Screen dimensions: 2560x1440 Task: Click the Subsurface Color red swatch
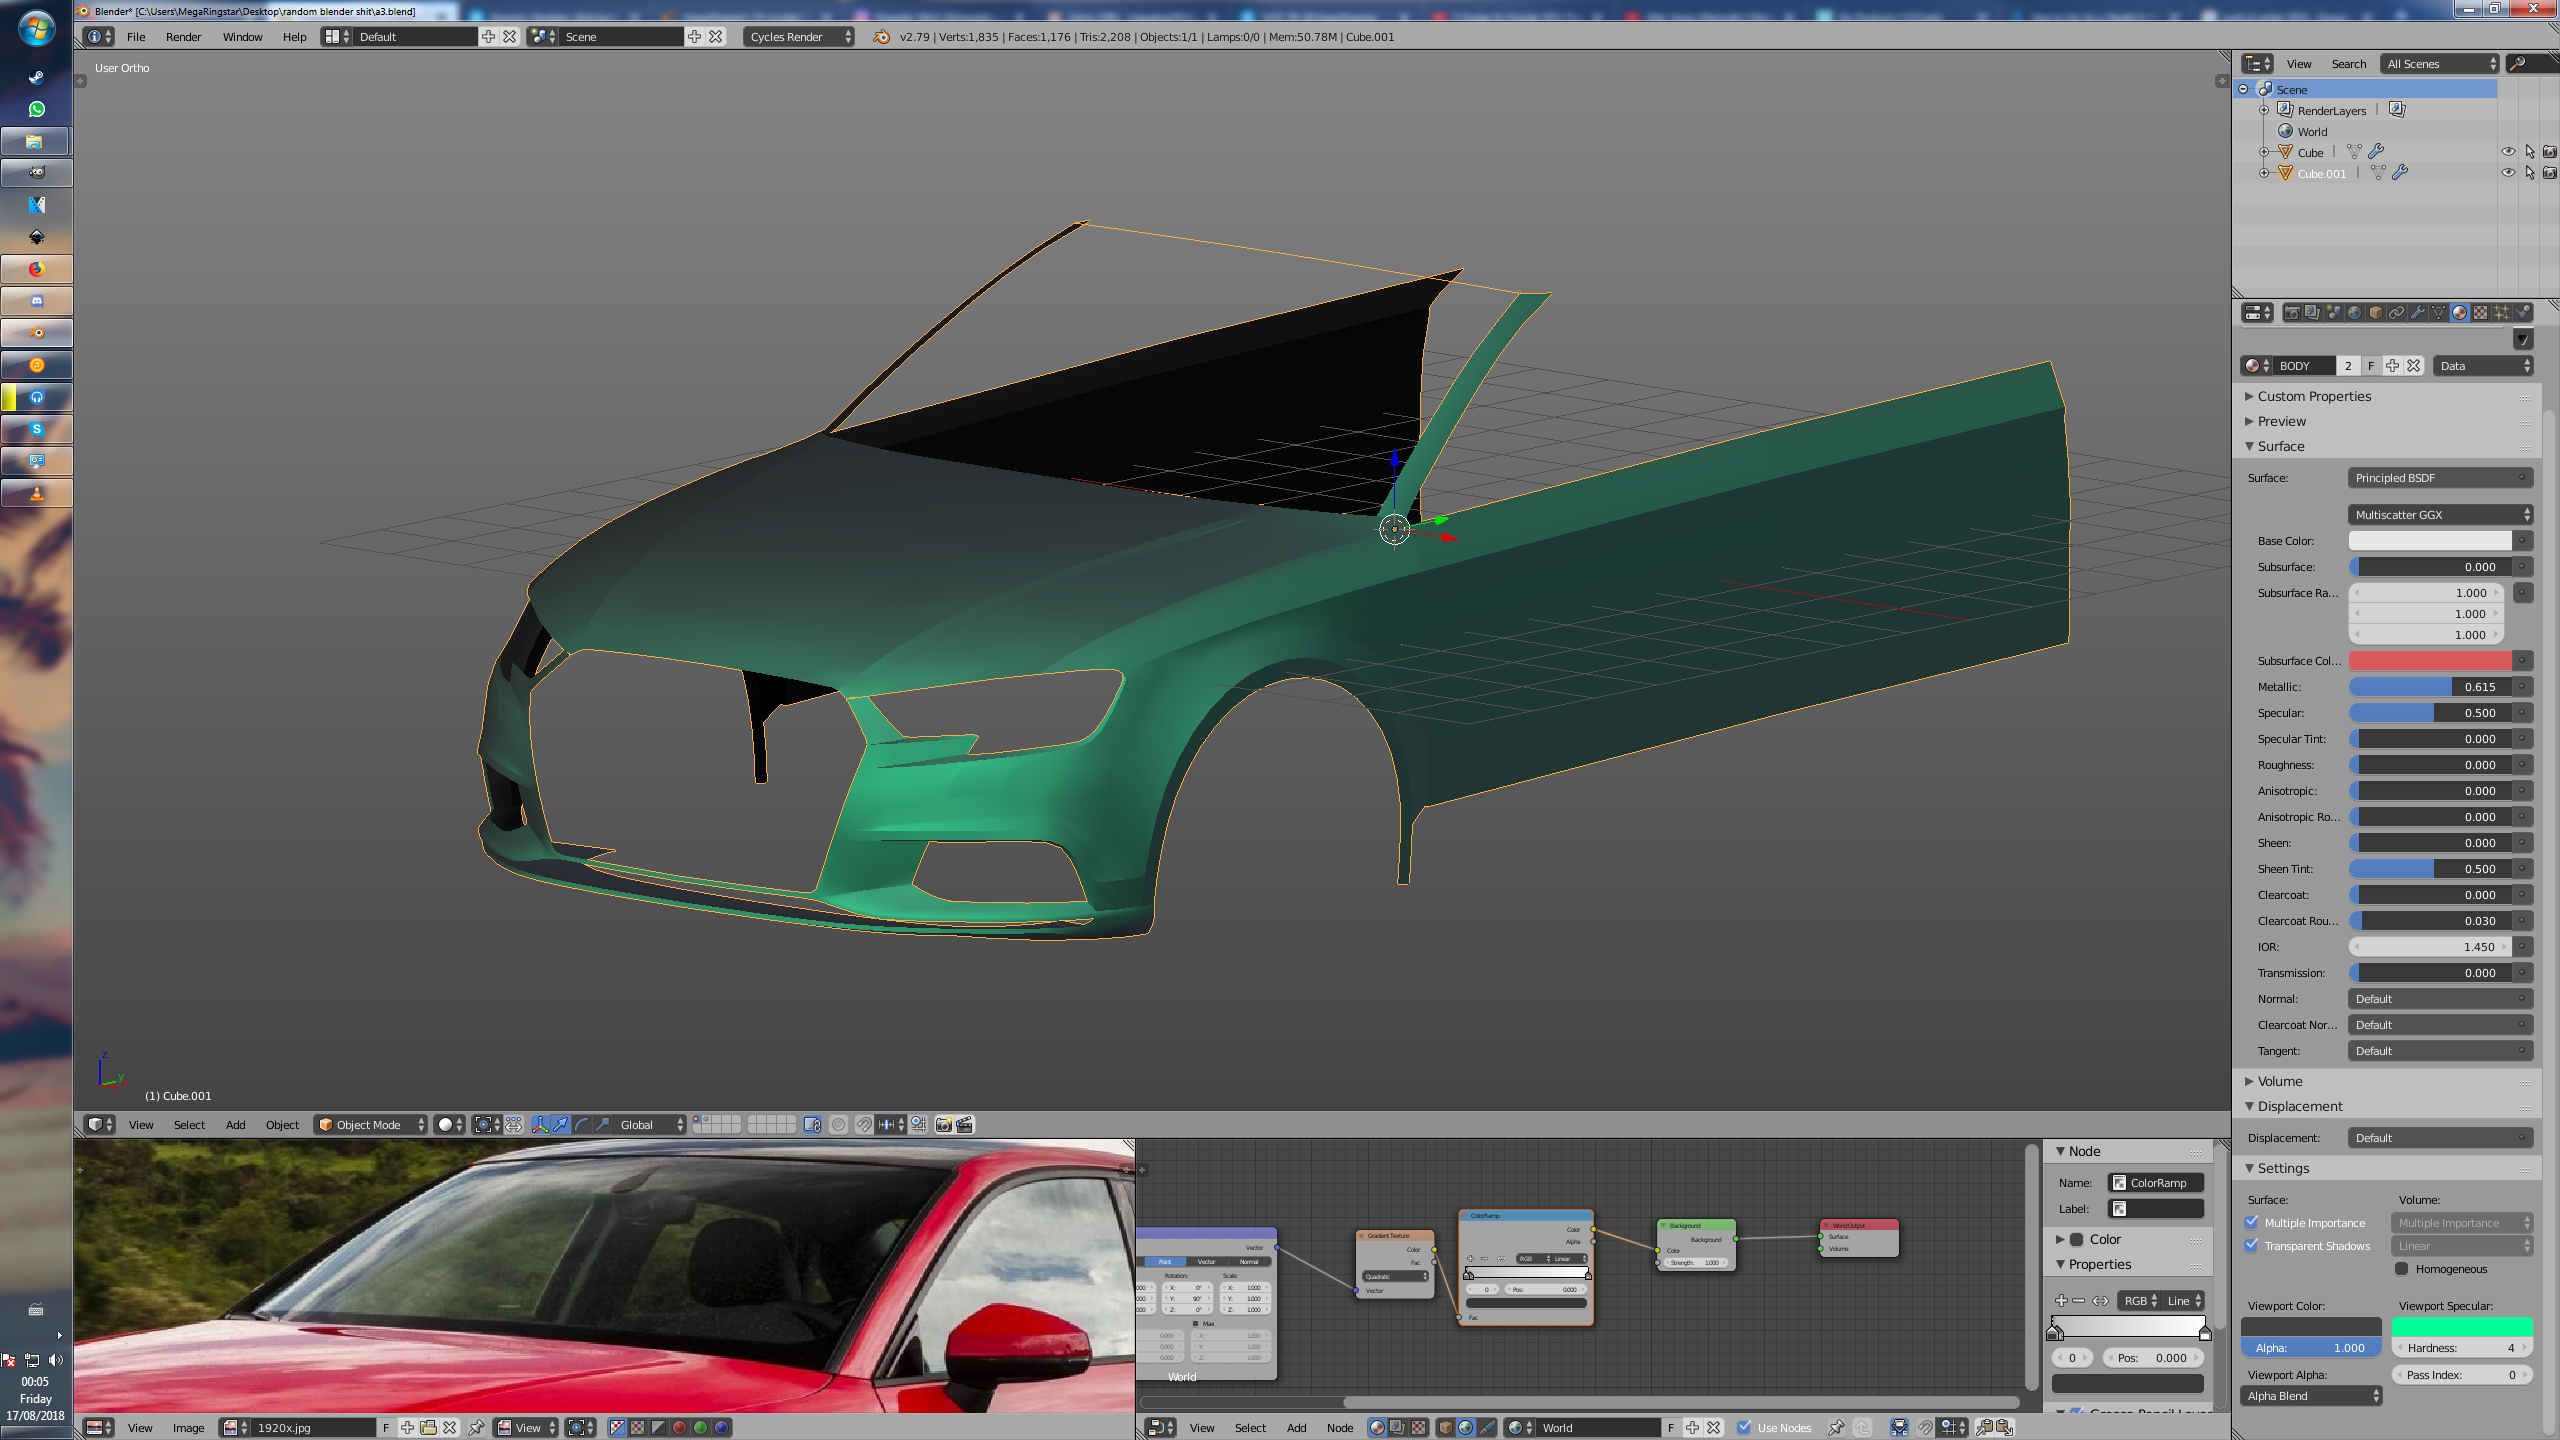tap(2429, 661)
